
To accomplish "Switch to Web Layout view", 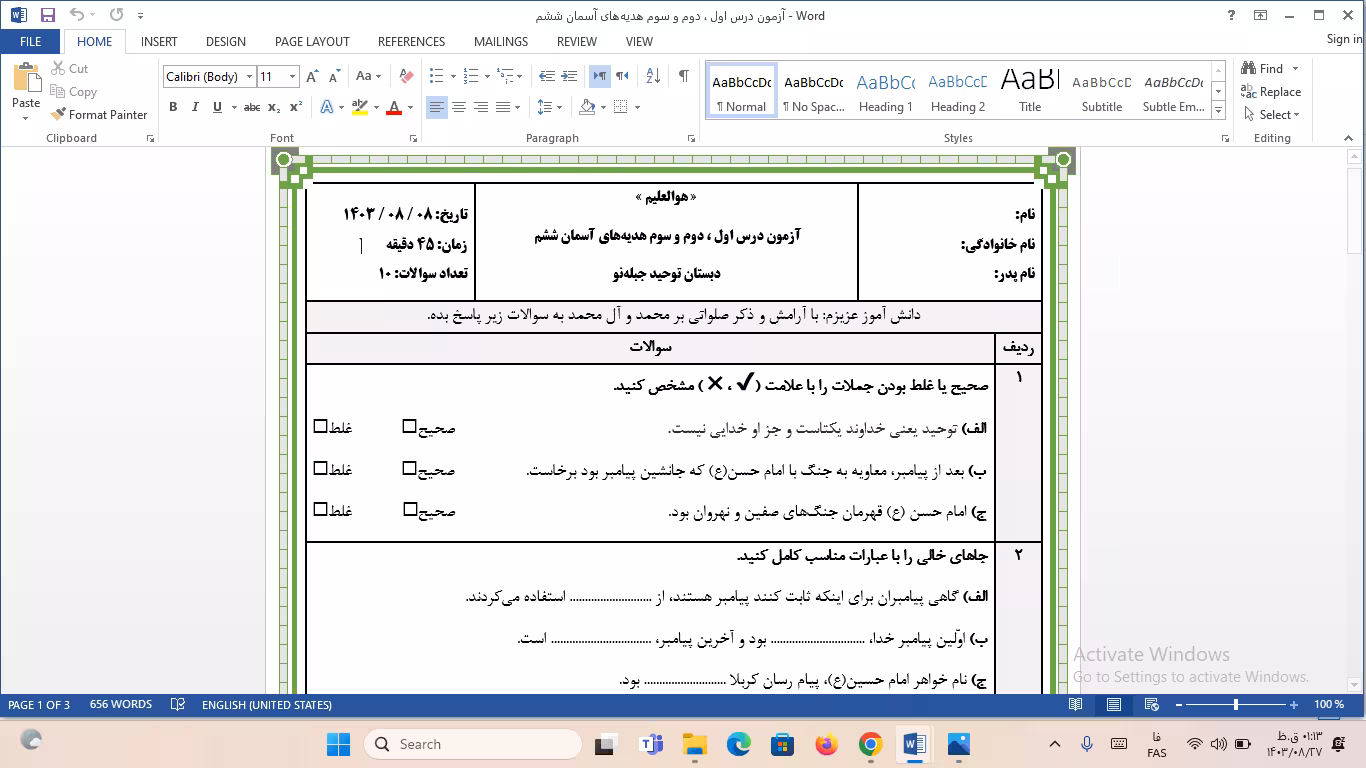I will click(1151, 705).
